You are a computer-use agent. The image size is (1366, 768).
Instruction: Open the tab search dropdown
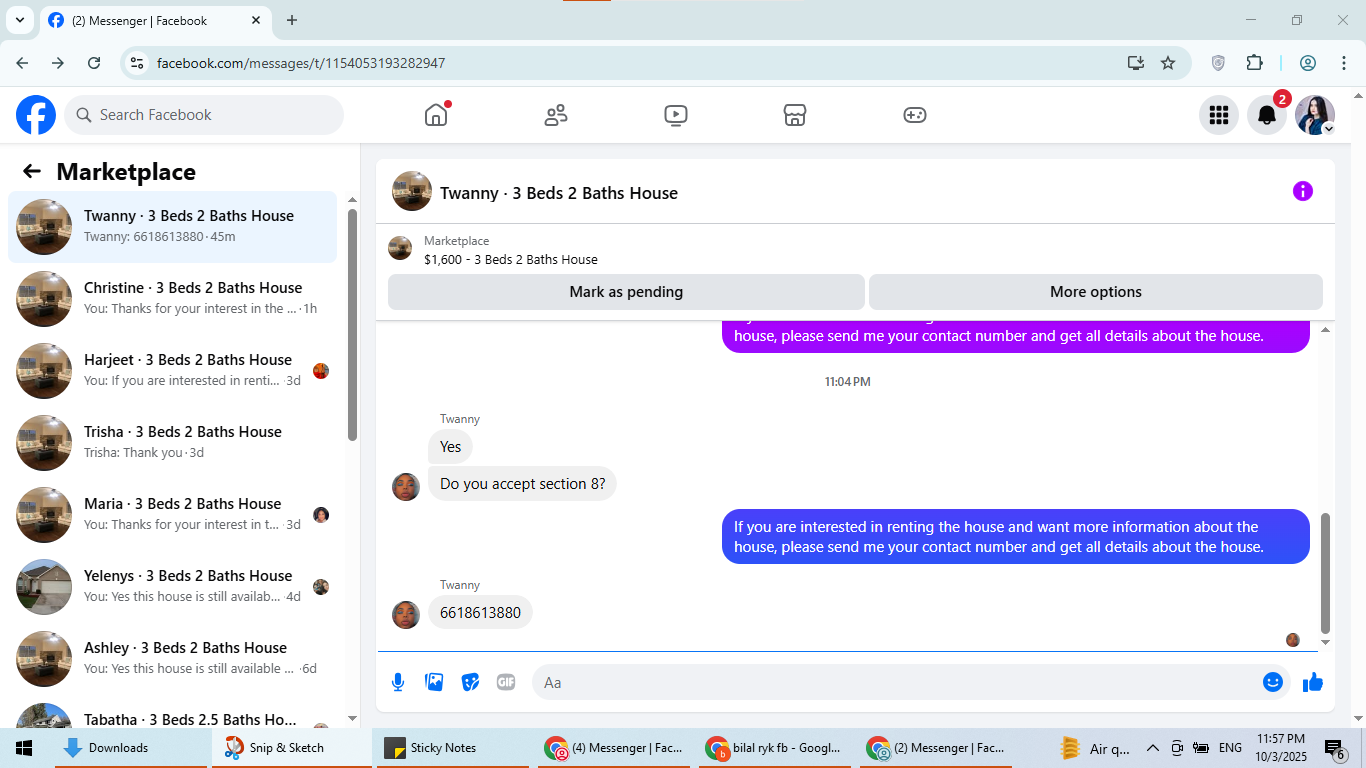click(x=19, y=20)
